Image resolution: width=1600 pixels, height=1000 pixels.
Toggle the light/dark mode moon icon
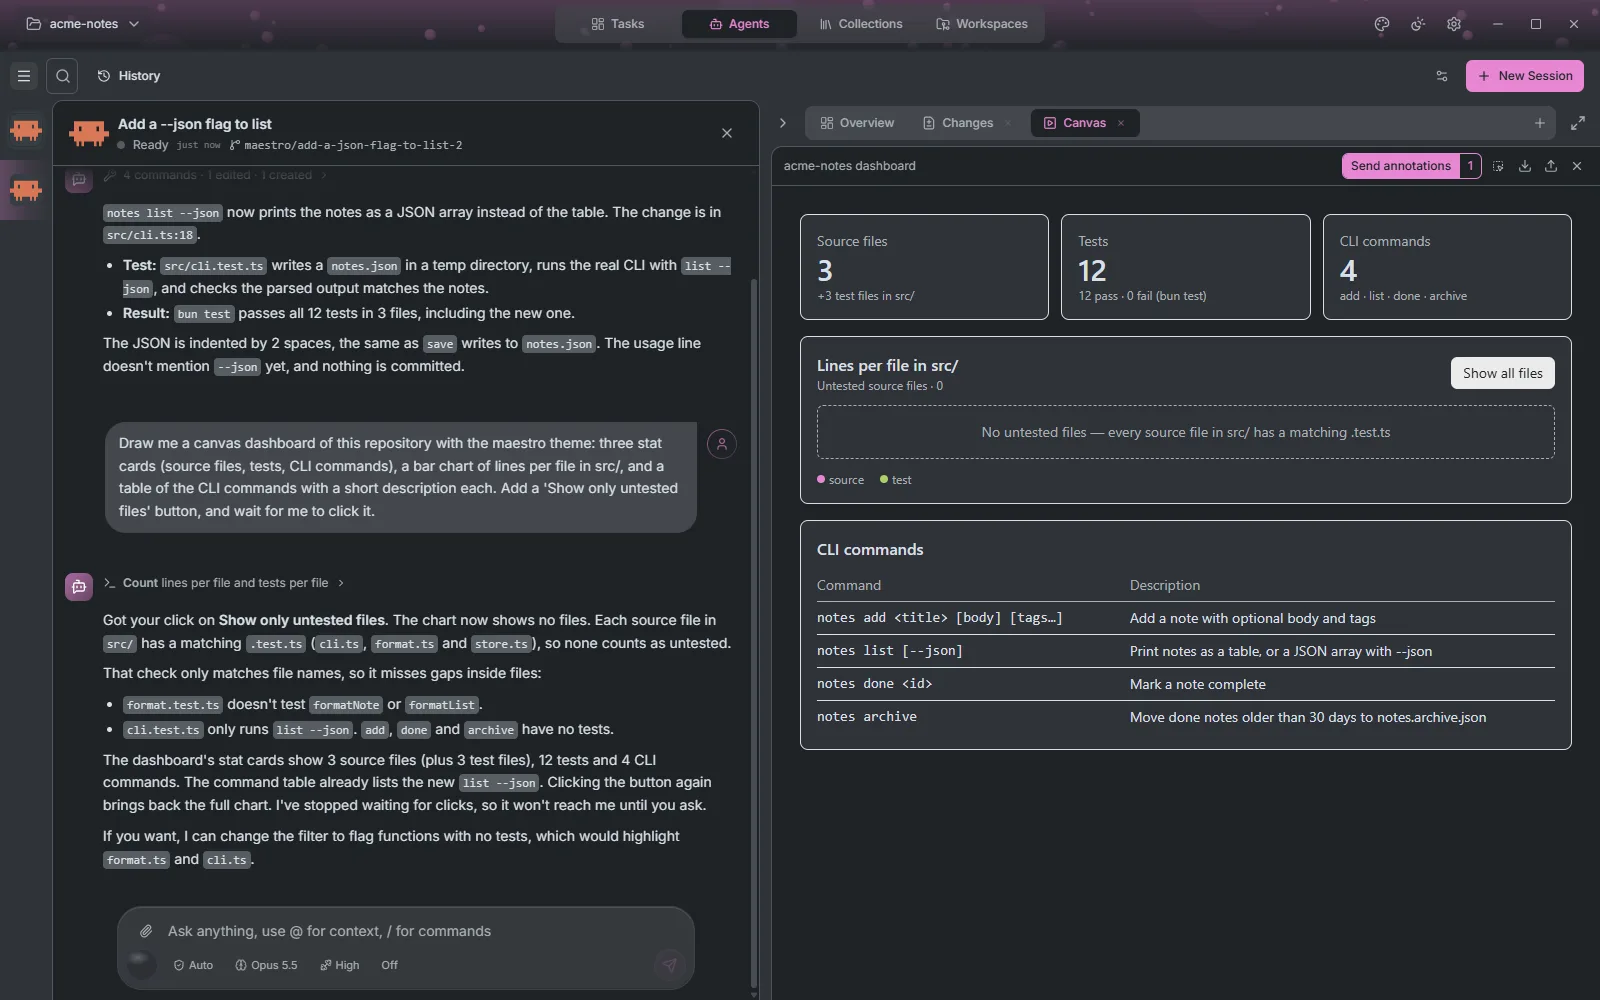click(x=1418, y=24)
